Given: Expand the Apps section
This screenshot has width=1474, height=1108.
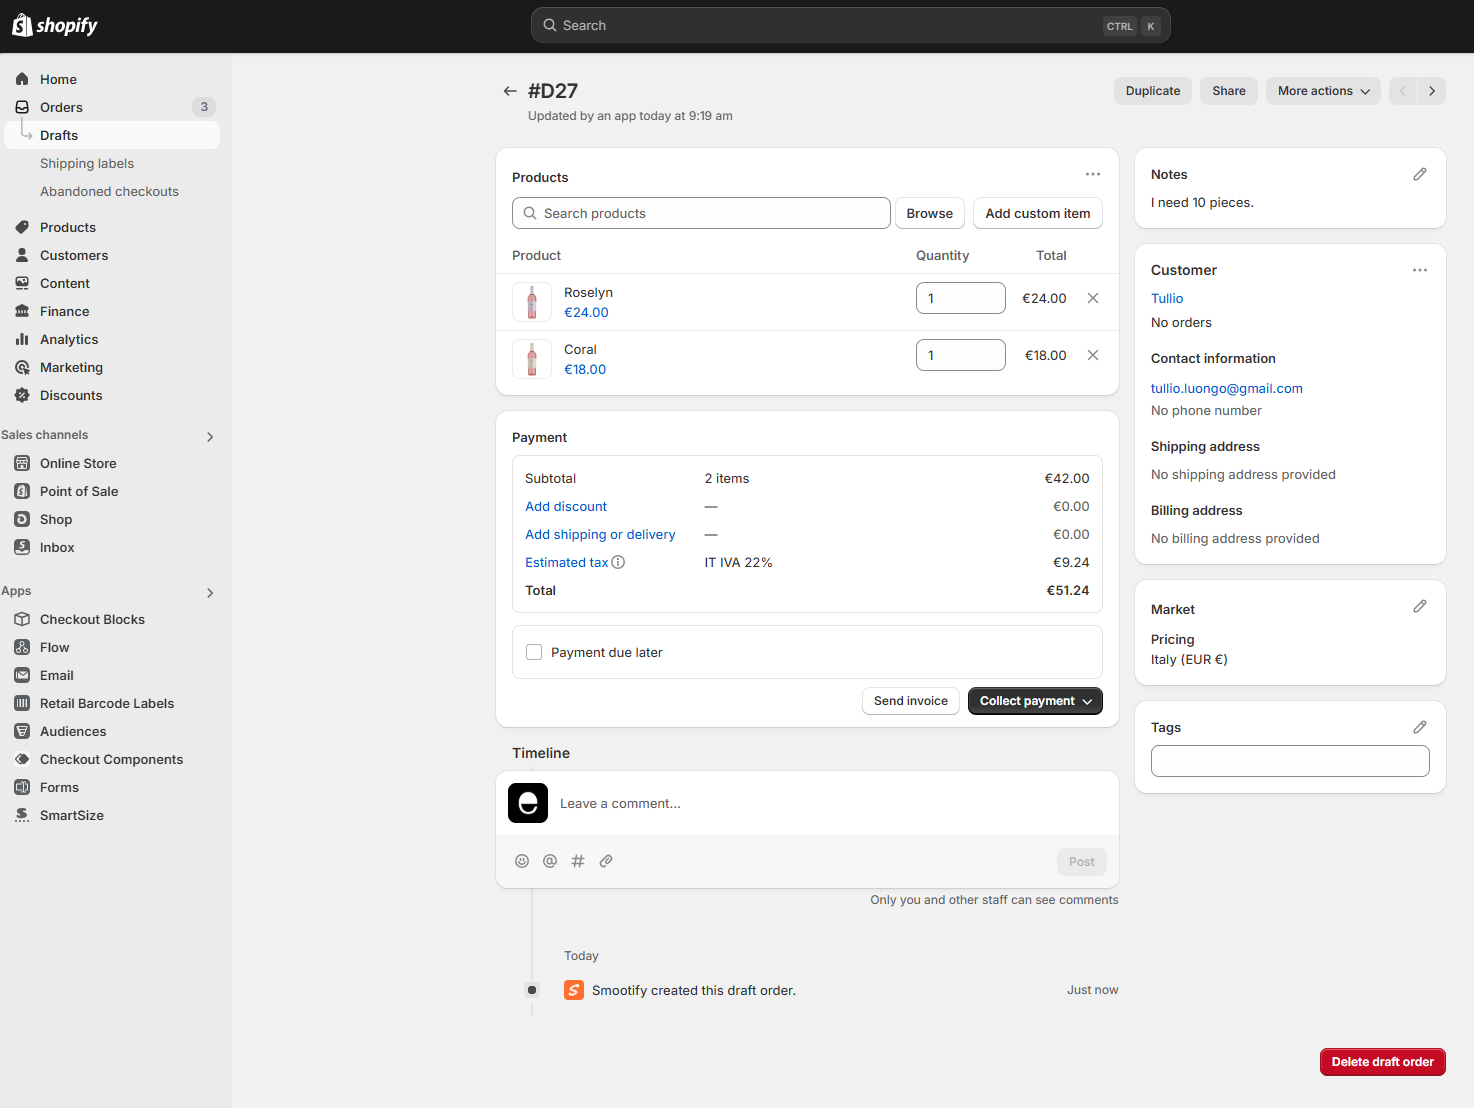Looking at the screenshot, I should (x=210, y=592).
